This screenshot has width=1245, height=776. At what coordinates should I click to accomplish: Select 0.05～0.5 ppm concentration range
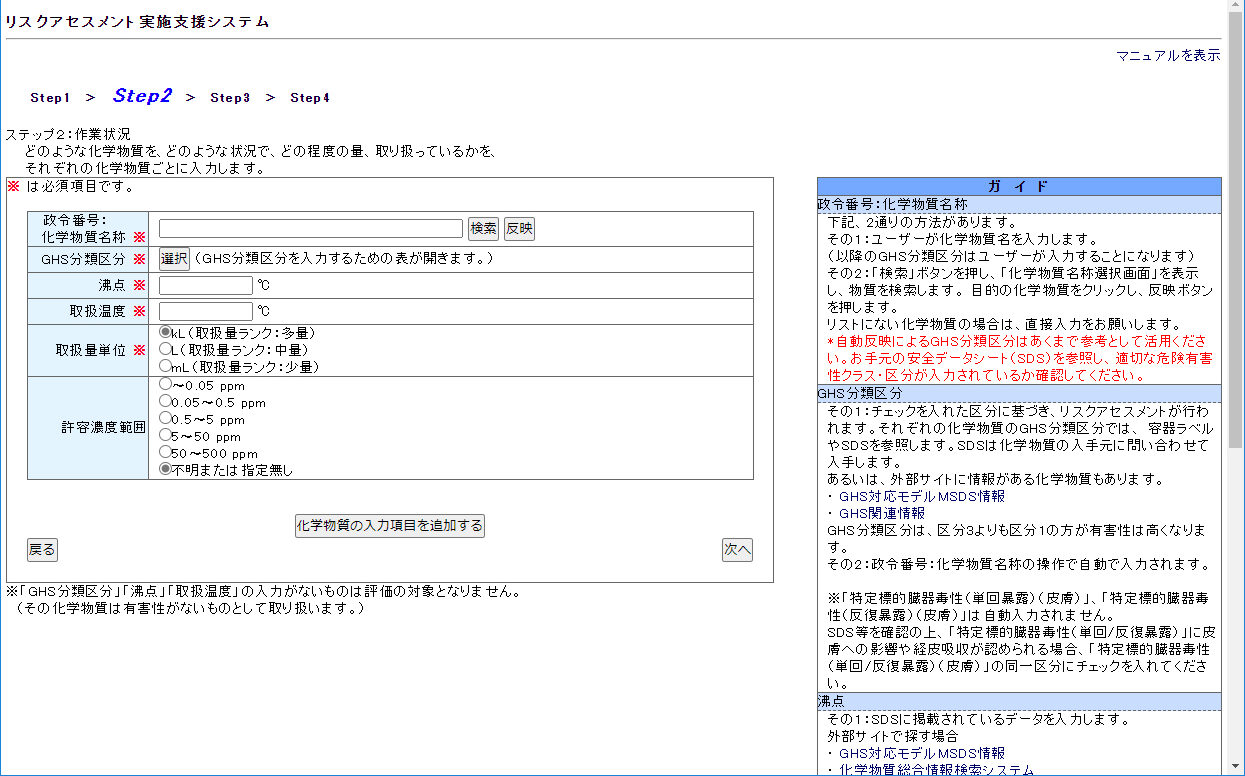pyautogui.click(x=166, y=401)
